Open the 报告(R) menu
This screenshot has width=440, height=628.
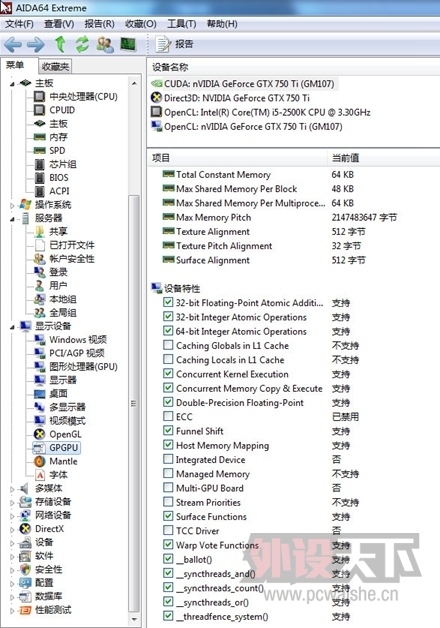point(99,24)
